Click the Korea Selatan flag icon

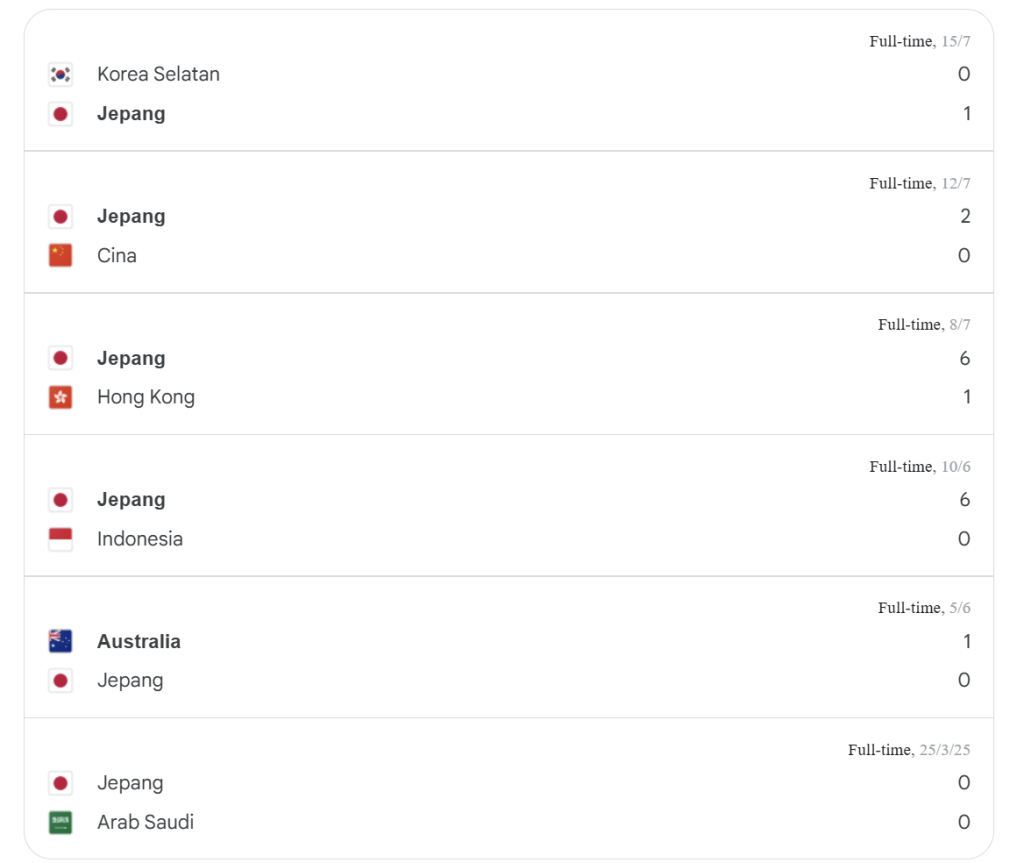[x=61, y=74]
